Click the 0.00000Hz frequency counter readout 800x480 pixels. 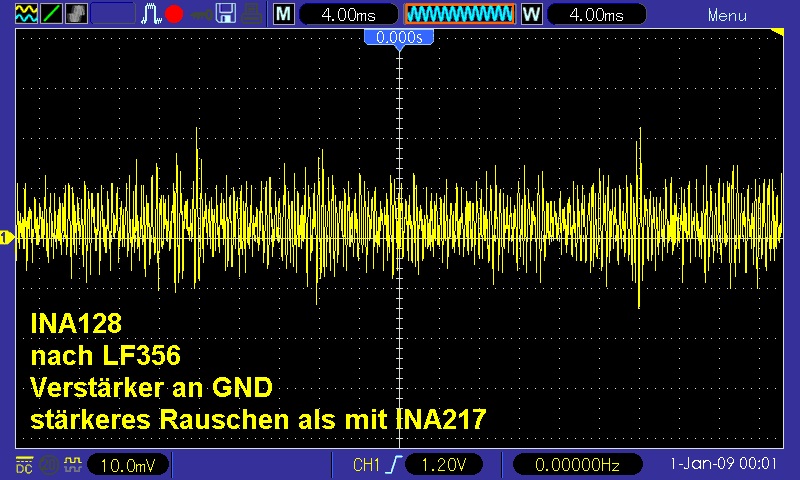pos(577,465)
